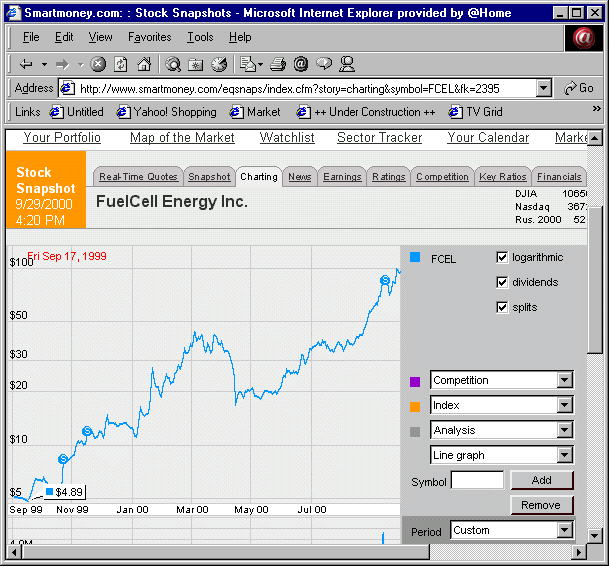
Task: Open the Back history dropdown arrow
Action: (44, 64)
